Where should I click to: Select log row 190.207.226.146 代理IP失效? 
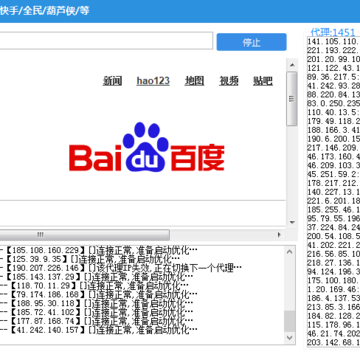pos(121,268)
